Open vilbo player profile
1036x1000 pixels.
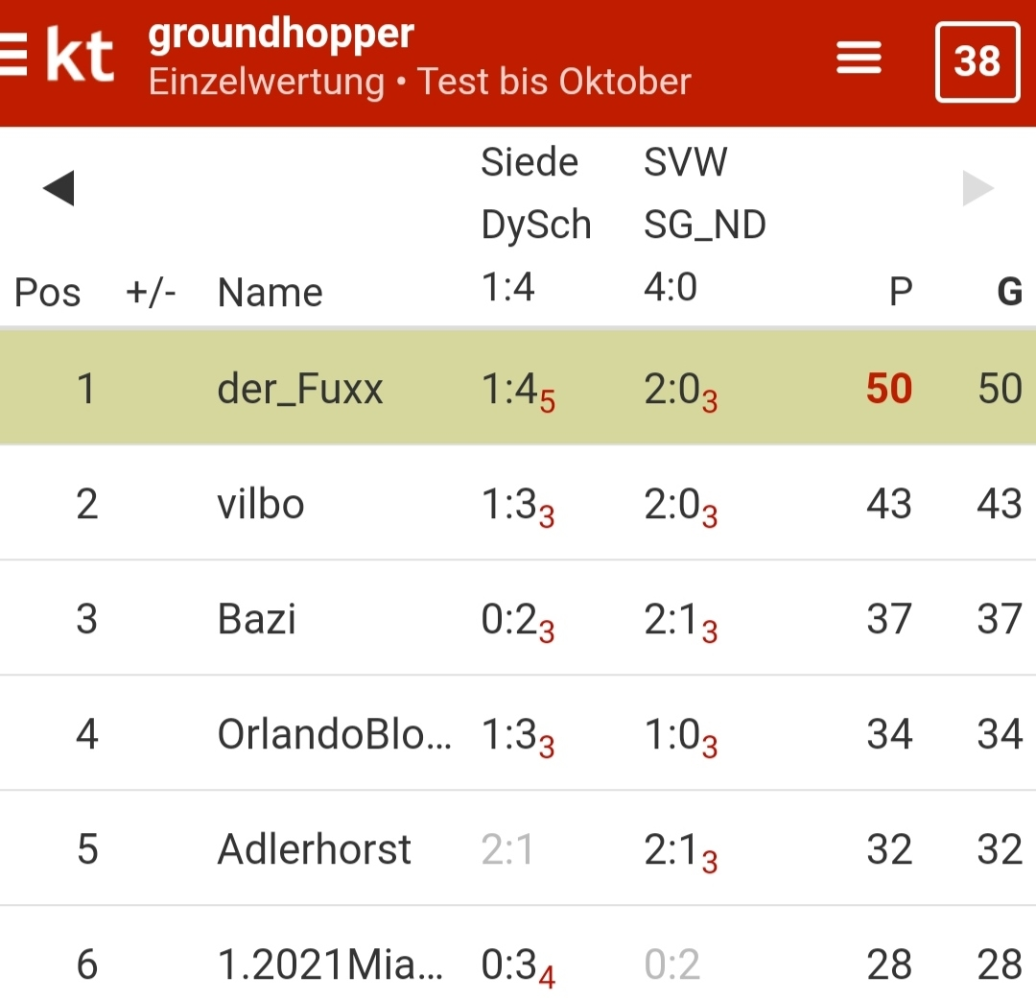pos(261,505)
